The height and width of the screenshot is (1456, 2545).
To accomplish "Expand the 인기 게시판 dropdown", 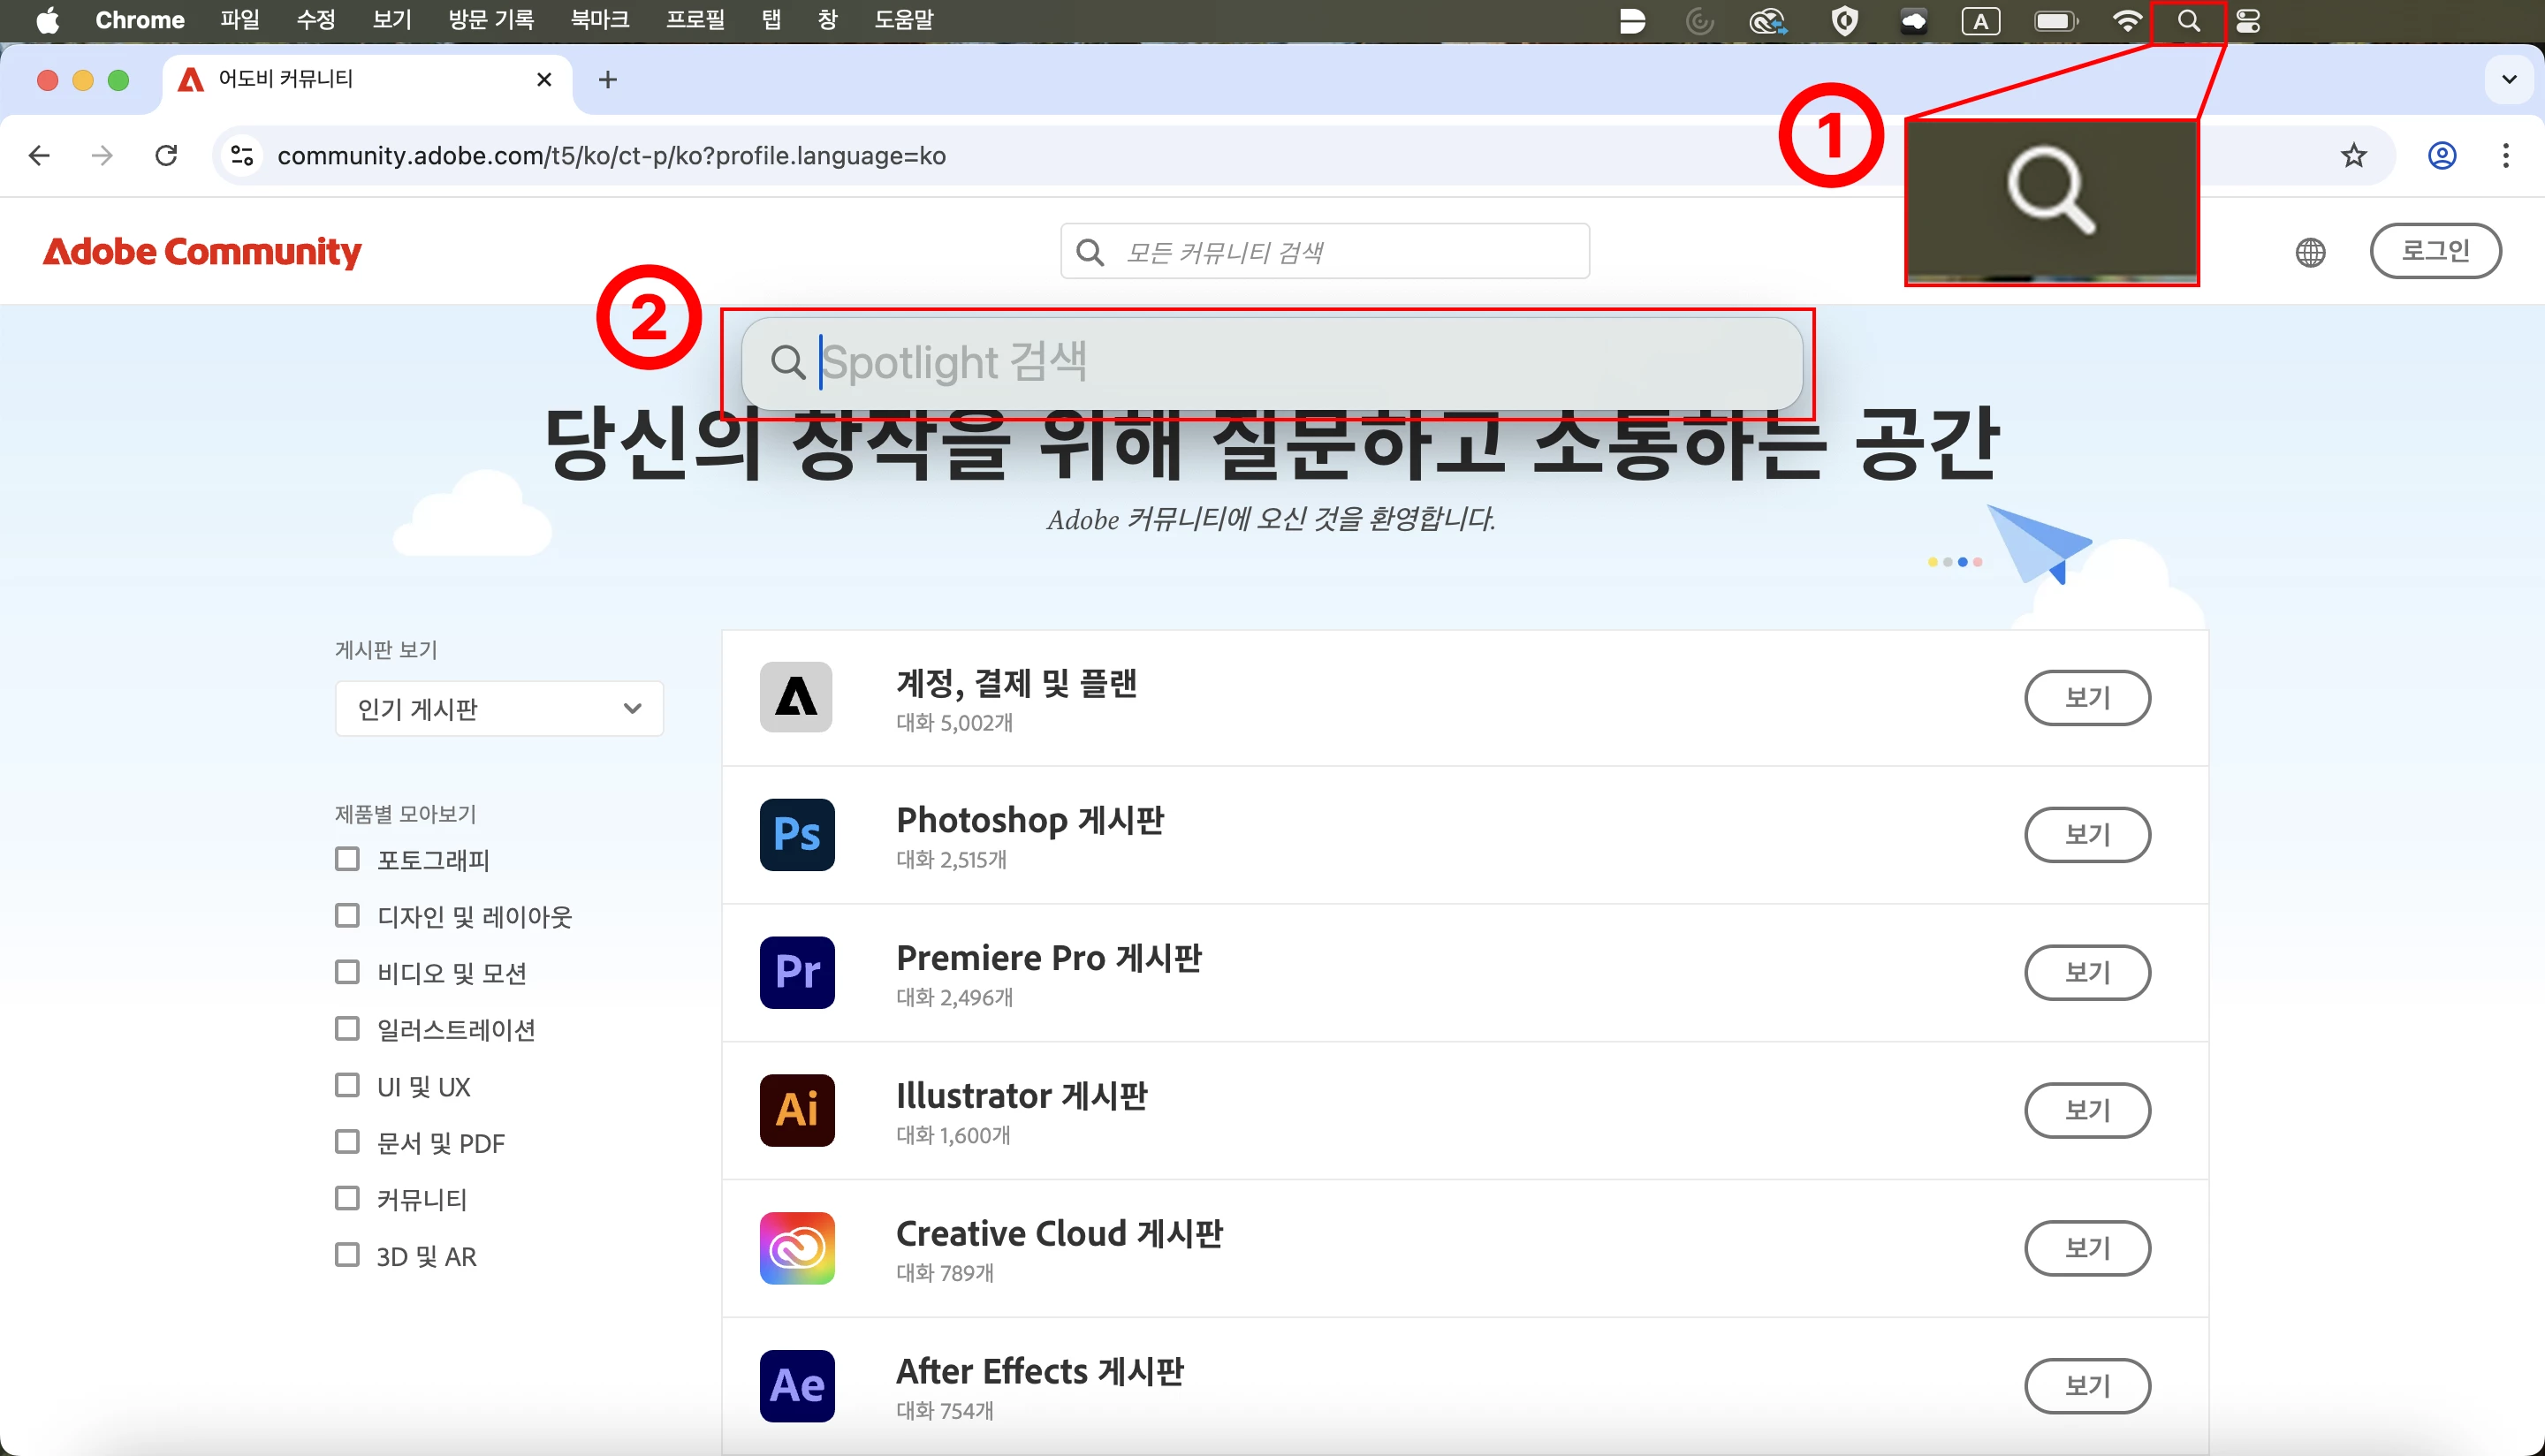I will pyautogui.click(x=499, y=709).
